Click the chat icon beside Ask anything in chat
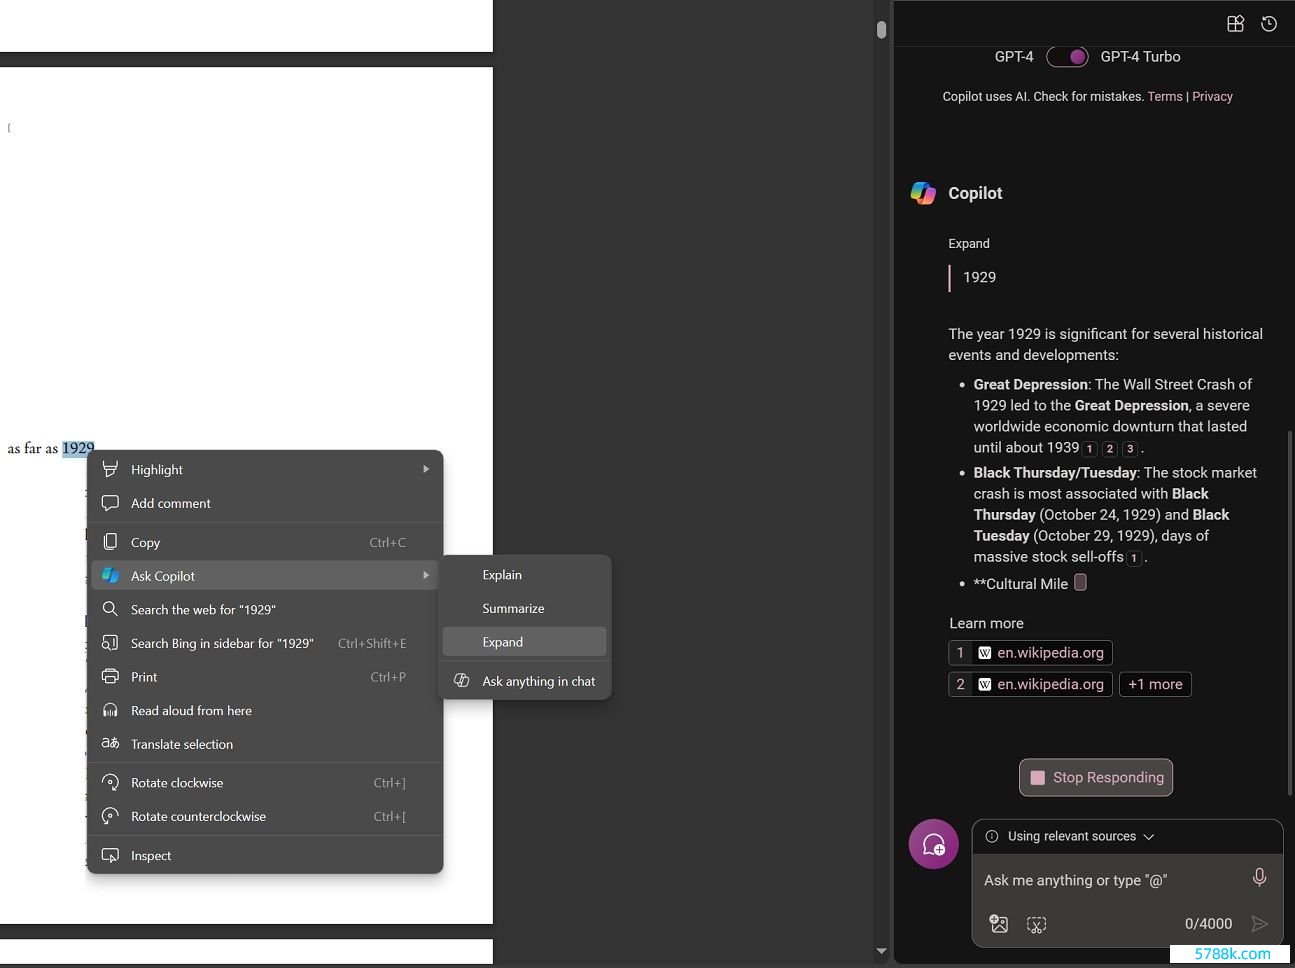Image resolution: width=1295 pixels, height=968 pixels. (x=462, y=681)
